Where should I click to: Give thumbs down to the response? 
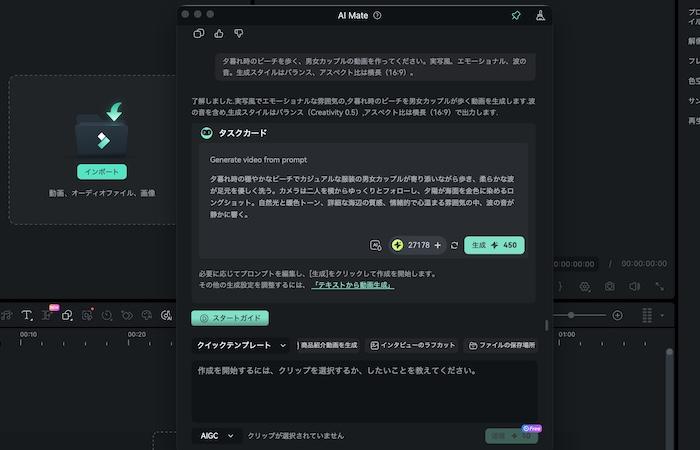click(239, 33)
